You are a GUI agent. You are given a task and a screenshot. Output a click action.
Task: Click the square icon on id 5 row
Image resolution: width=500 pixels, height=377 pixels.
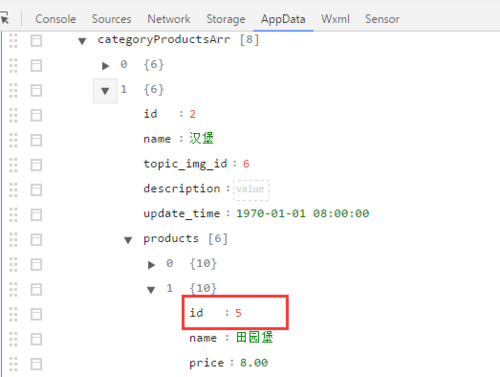36,314
